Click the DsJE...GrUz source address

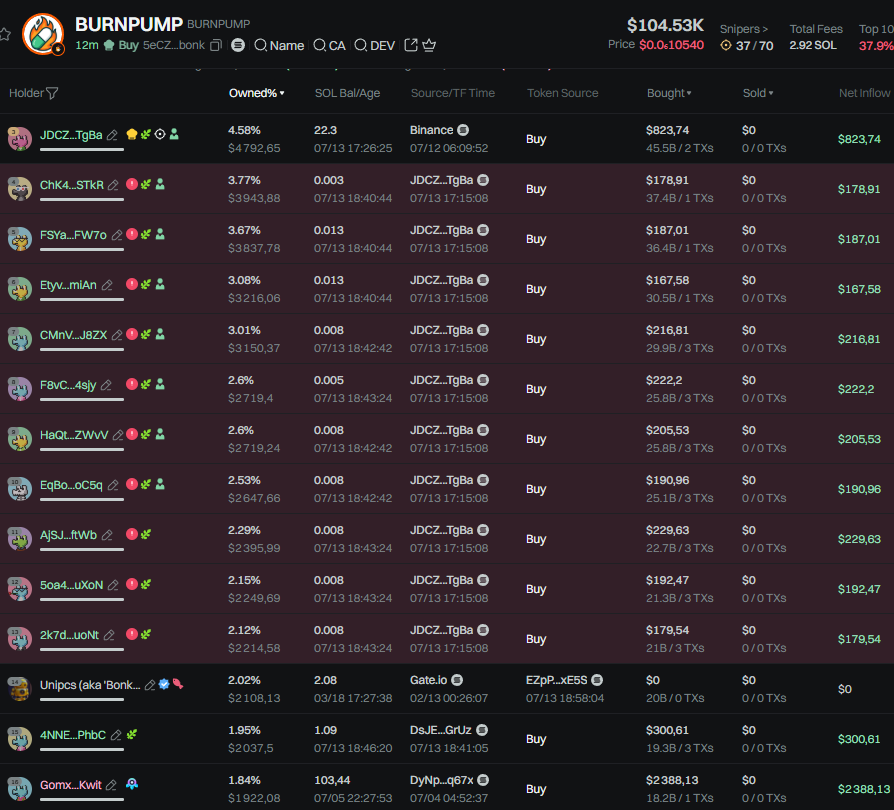(441, 730)
